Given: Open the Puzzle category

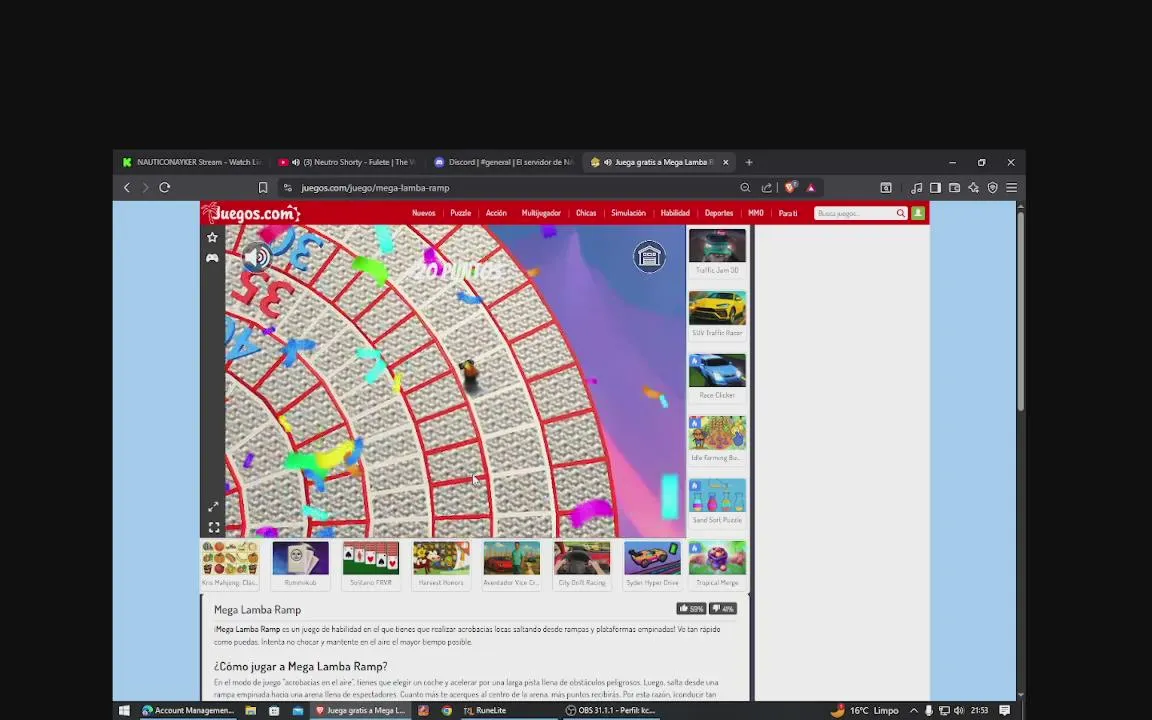Looking at the screenshot, I should [x=461, y=213].
